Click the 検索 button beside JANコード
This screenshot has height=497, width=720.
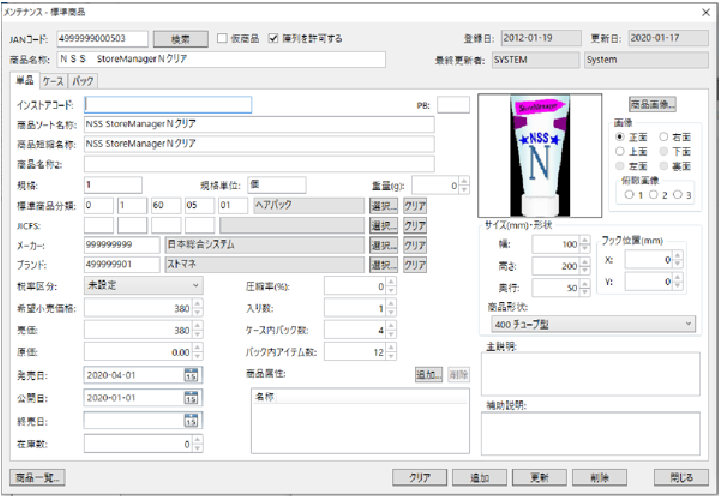(x=181, y=39)
